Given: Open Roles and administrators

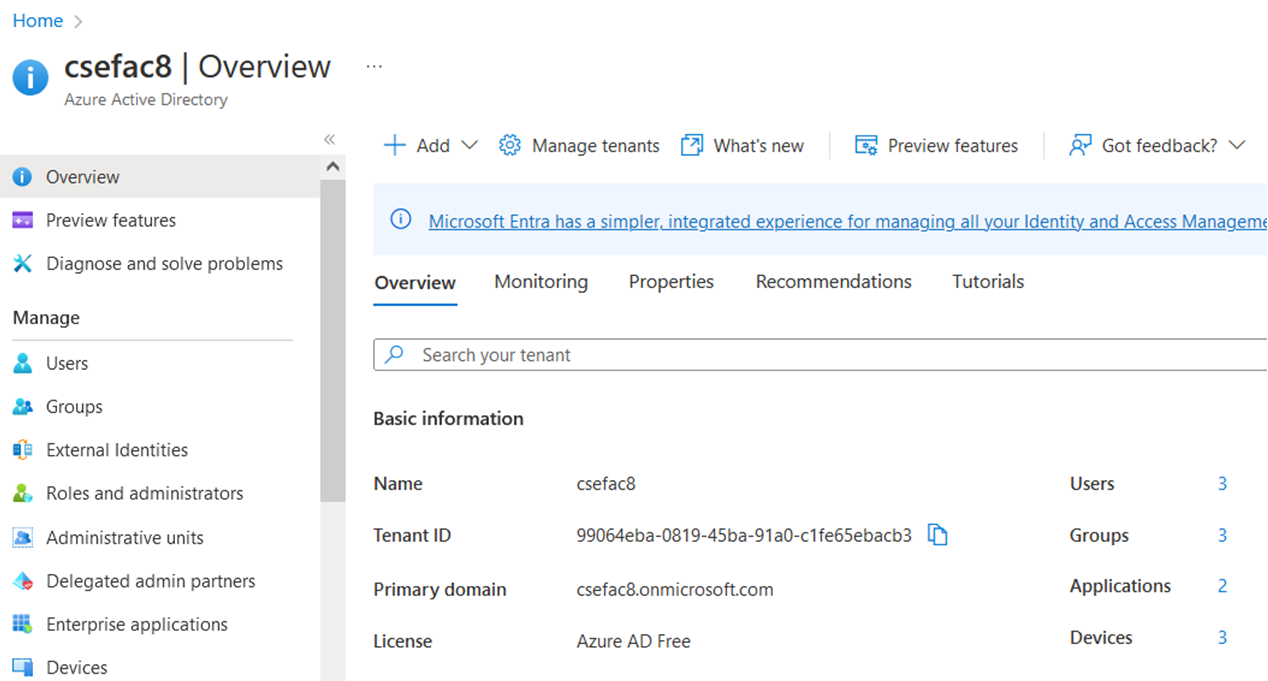Looking at the screenshot, I should pyautogui.click(x=144, y=493).
